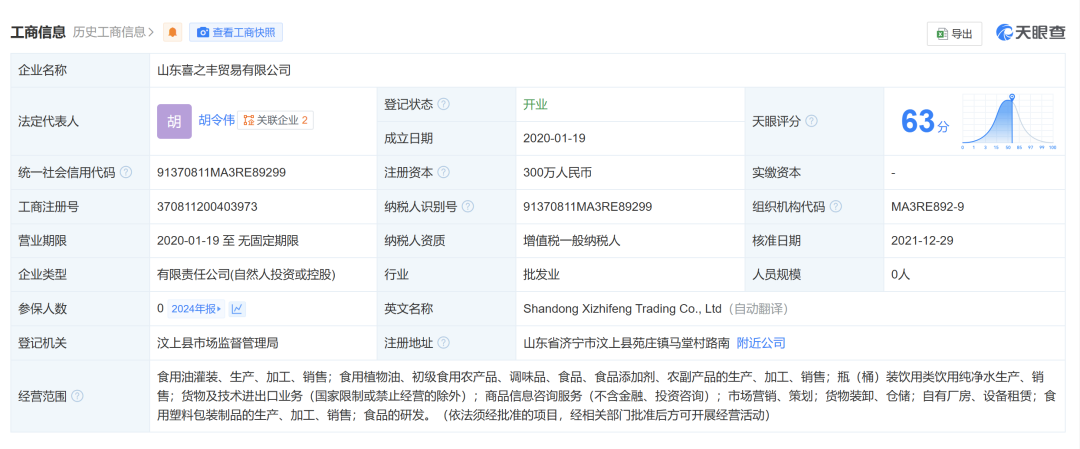Select 增值税一般纳税人 taxpayer qualification
This screenshot has width=1080, height=449.
572,240
